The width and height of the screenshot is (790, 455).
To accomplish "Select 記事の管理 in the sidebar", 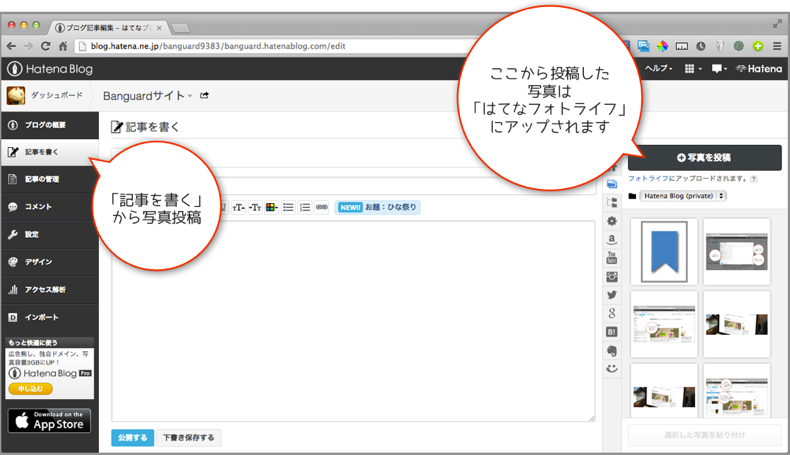I will click(x=50, y=179).
